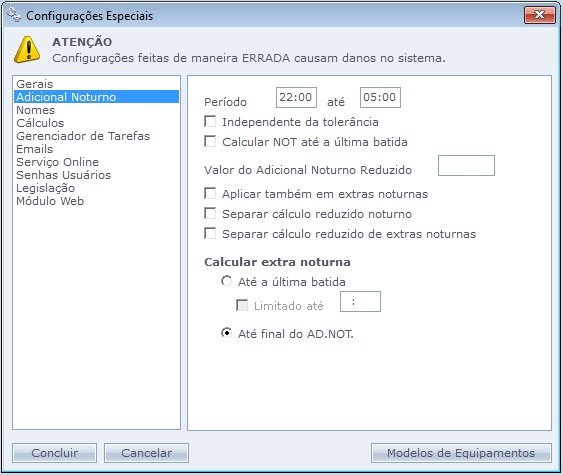Toggle Aplicar também em extras noturnas
The height and width of the screenshot is (475, 563).
(210, 193)
